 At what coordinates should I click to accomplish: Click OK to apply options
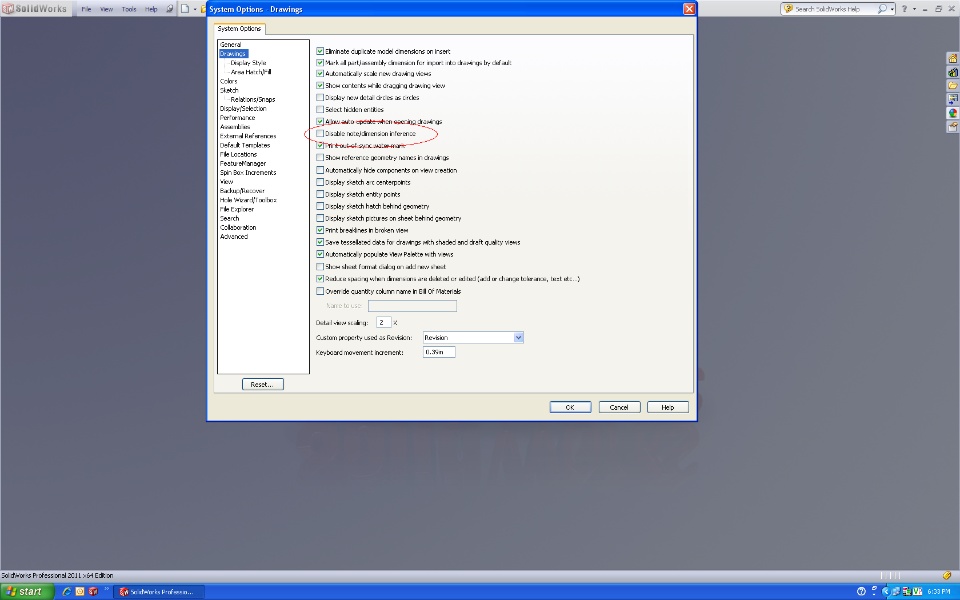[570, 407]
